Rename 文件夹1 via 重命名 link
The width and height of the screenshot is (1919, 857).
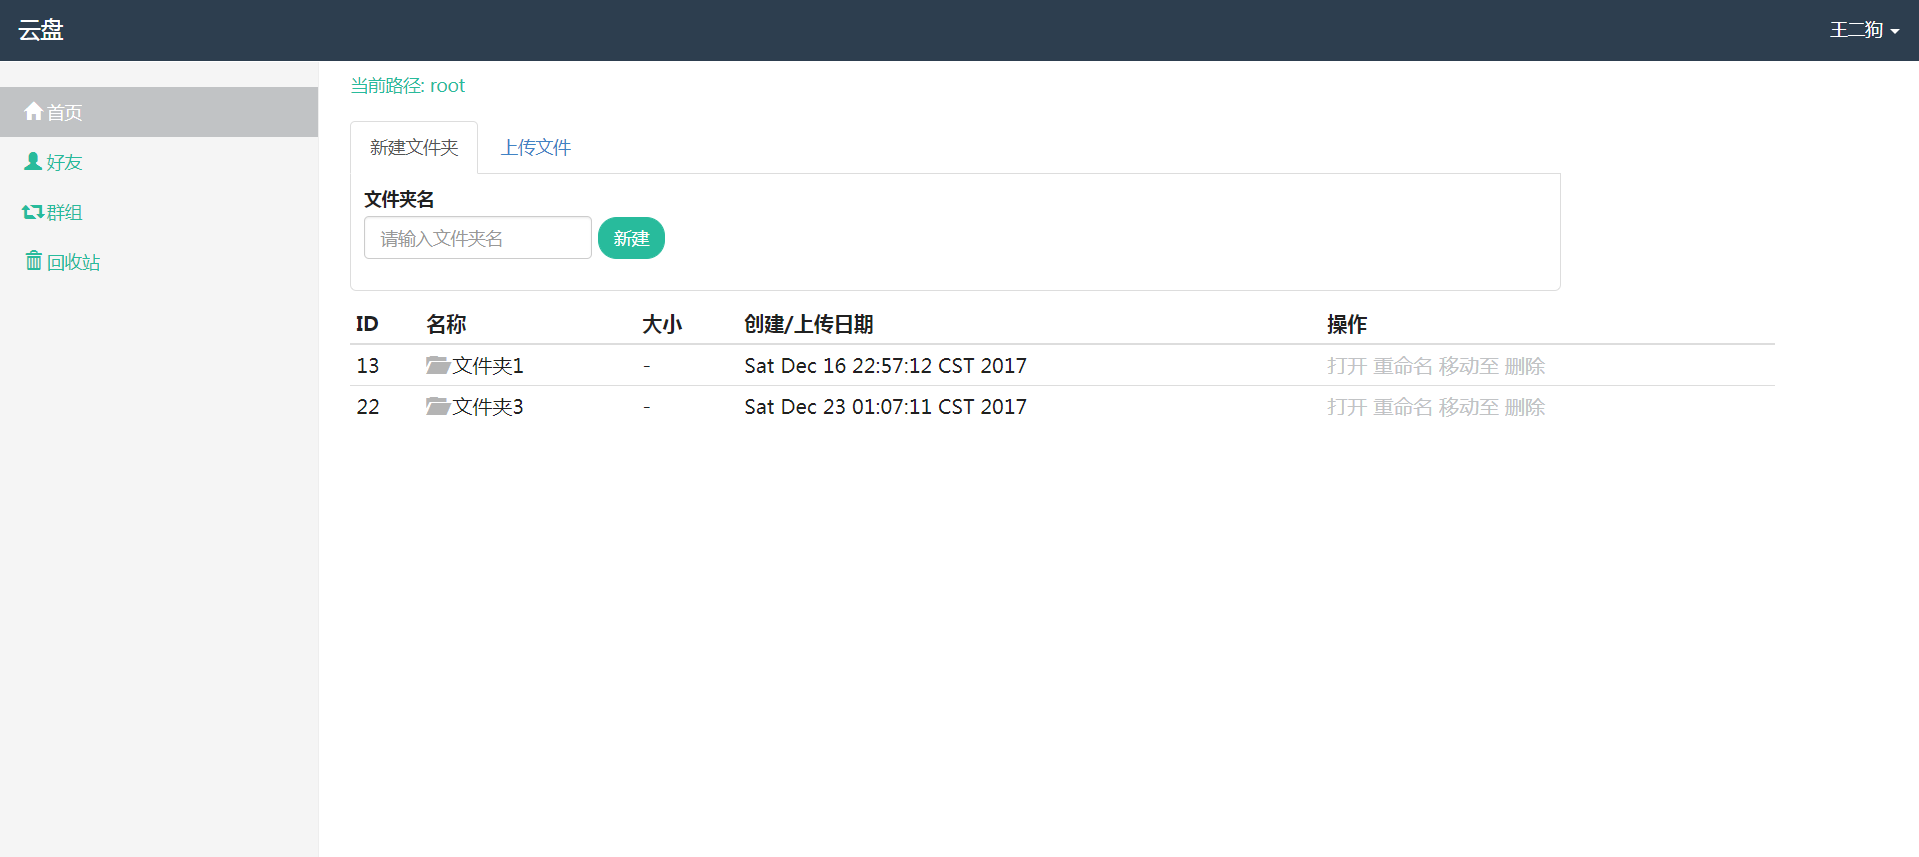(1402, 366)
